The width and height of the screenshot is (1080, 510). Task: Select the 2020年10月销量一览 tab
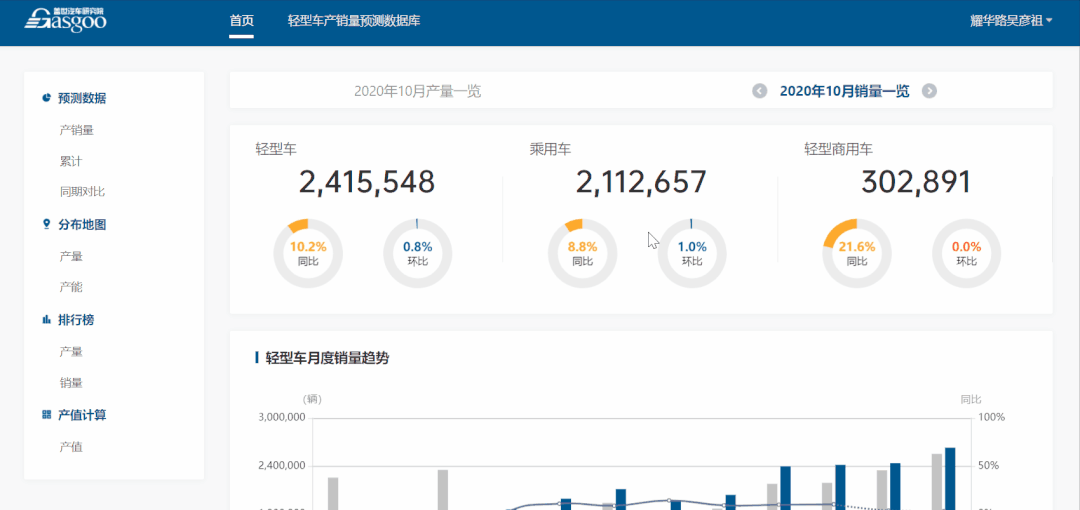tap(844, 91)
